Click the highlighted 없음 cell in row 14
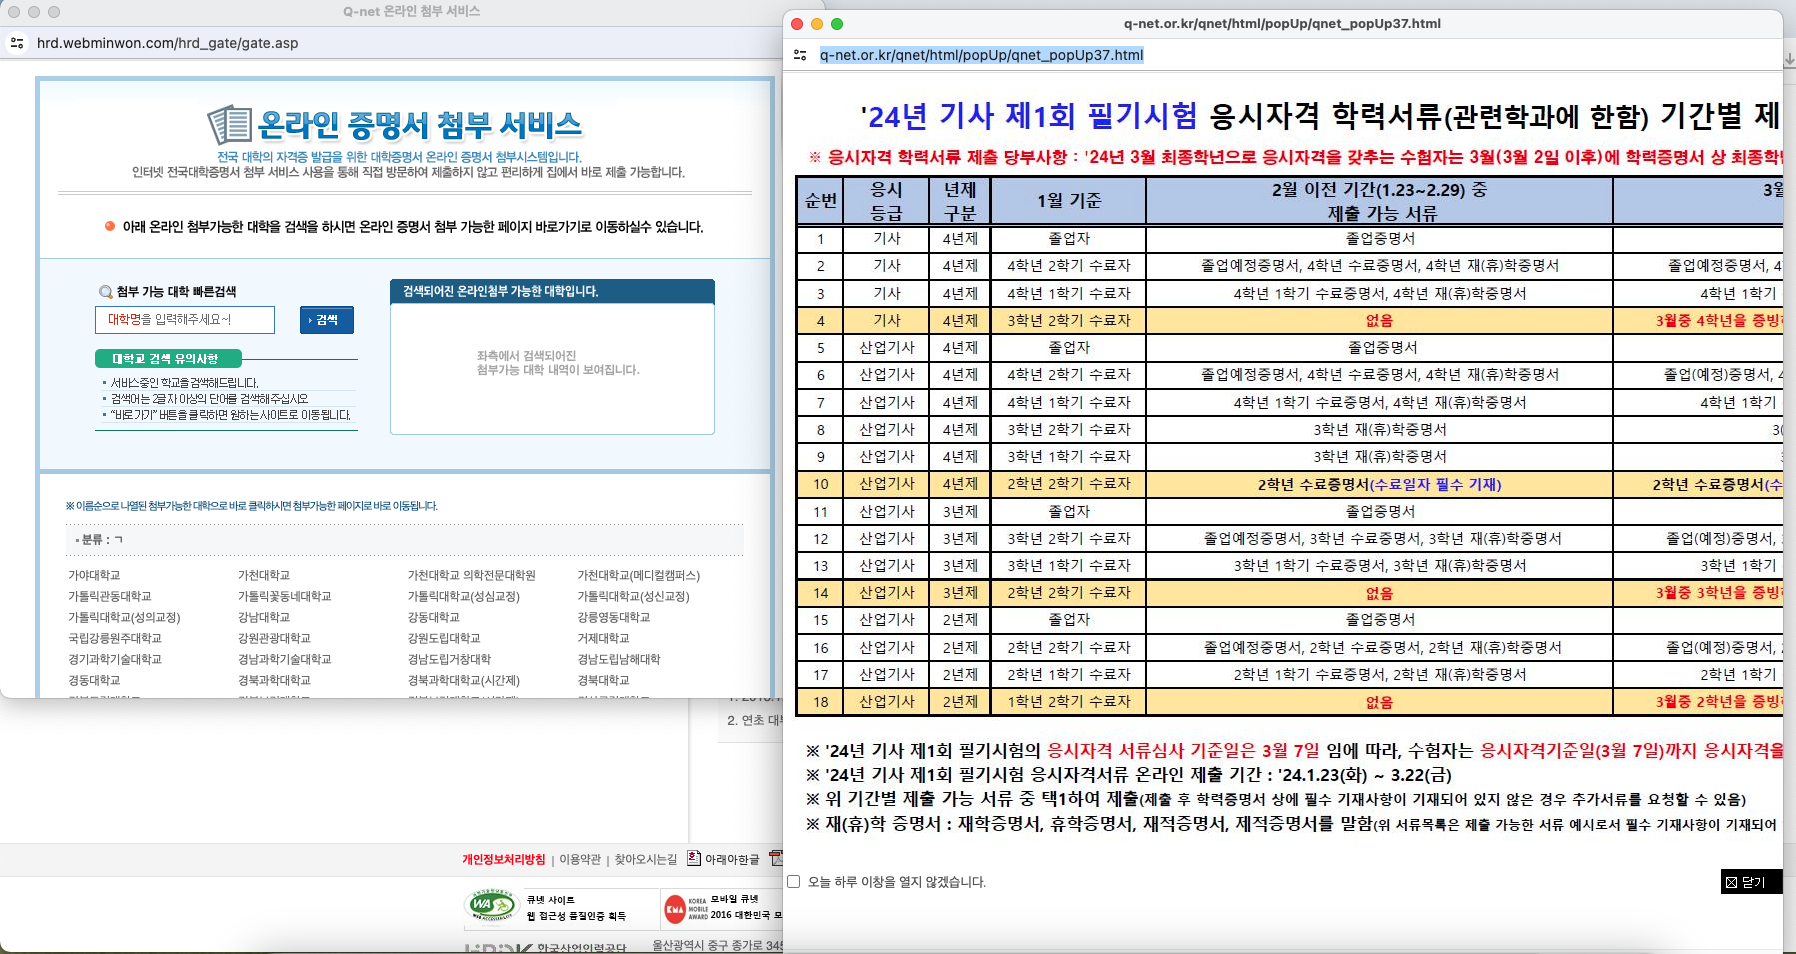The image size is (1796, 954). (1379, 593)
